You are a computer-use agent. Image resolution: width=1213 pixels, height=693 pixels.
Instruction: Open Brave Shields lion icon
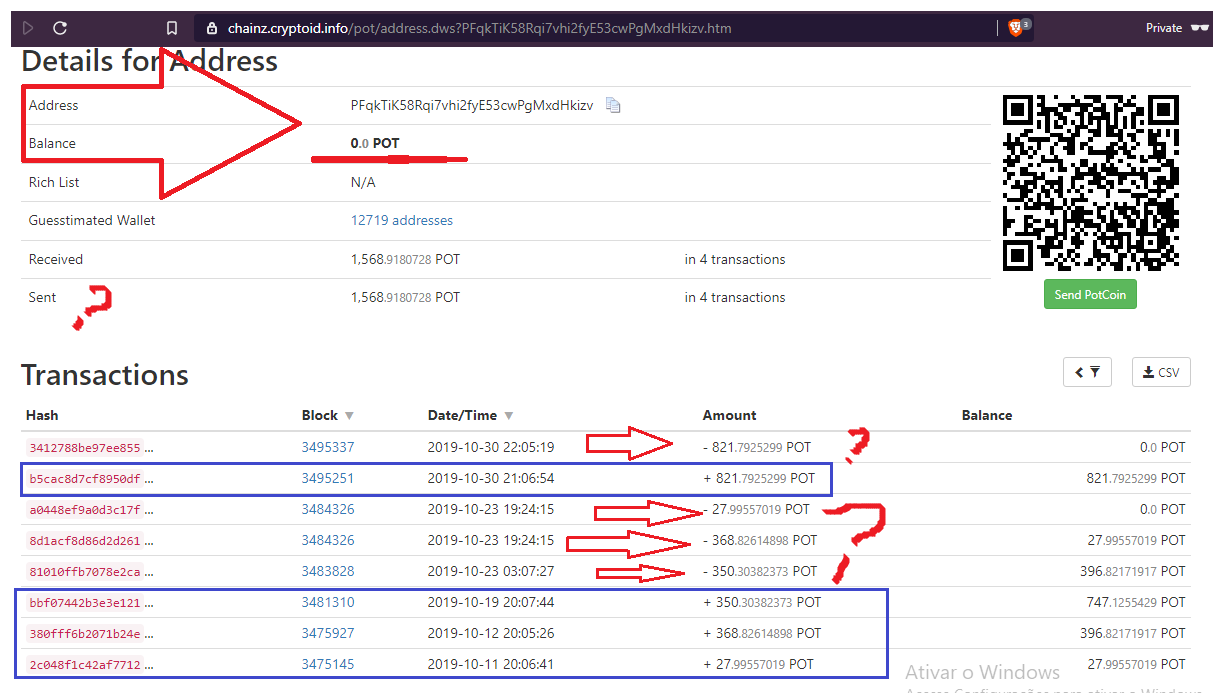[1016, 27]
